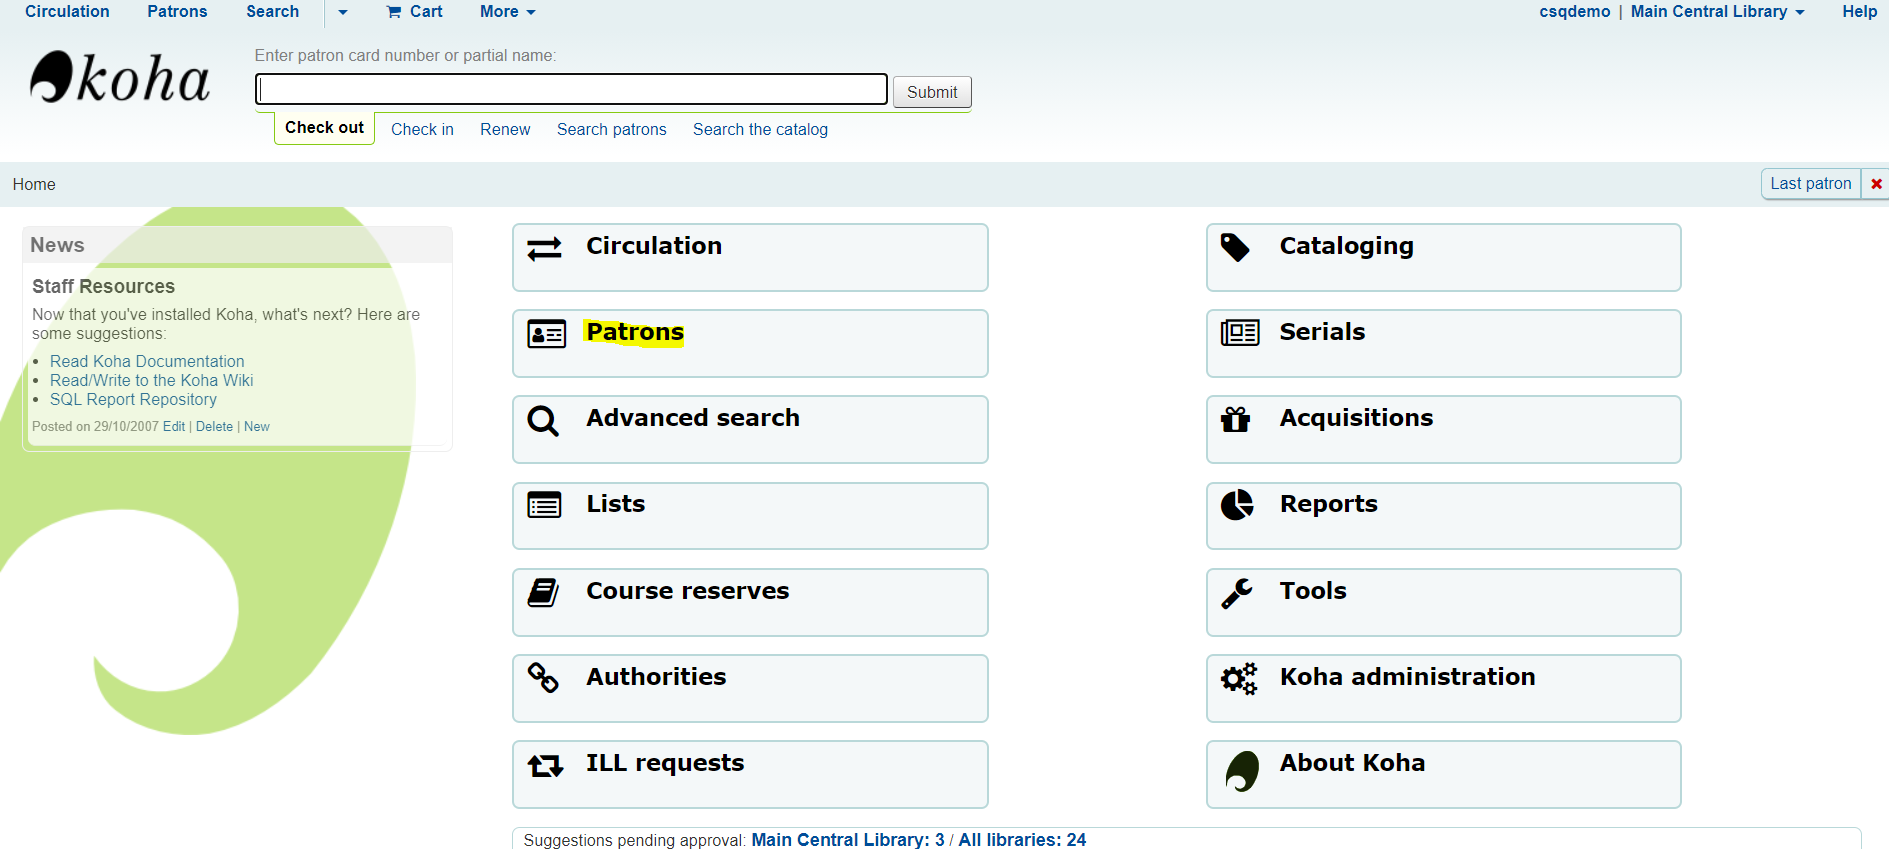1889x849 pixels.
Task: Open Read/Write to the Koha Wiki
Action: tap(152, 380)
